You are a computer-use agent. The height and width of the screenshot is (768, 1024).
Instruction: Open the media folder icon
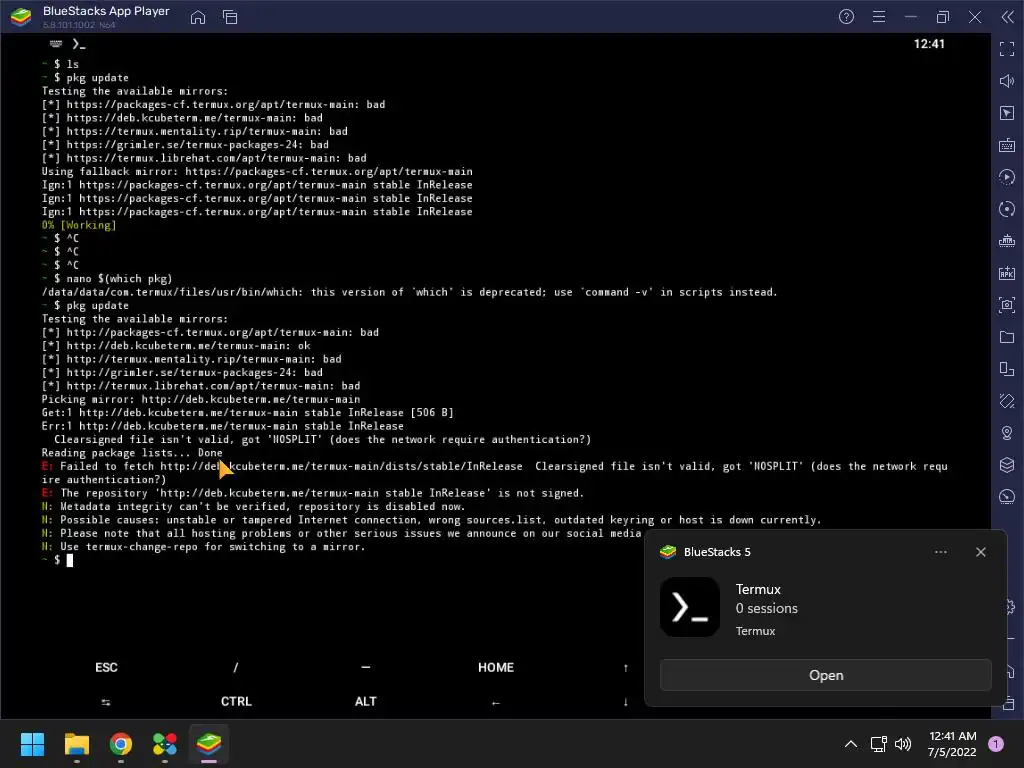tap(1007, 337)
